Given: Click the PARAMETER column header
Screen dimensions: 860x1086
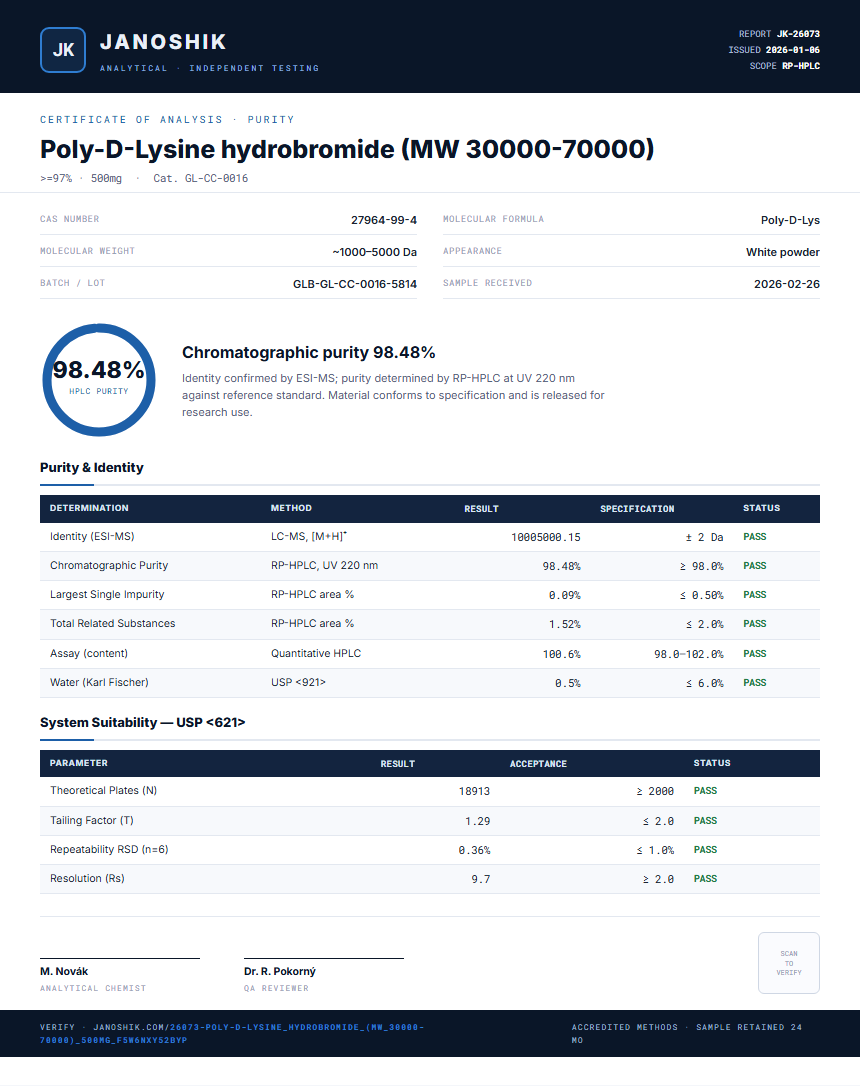Looking at the screenshot, I should 79,763.
